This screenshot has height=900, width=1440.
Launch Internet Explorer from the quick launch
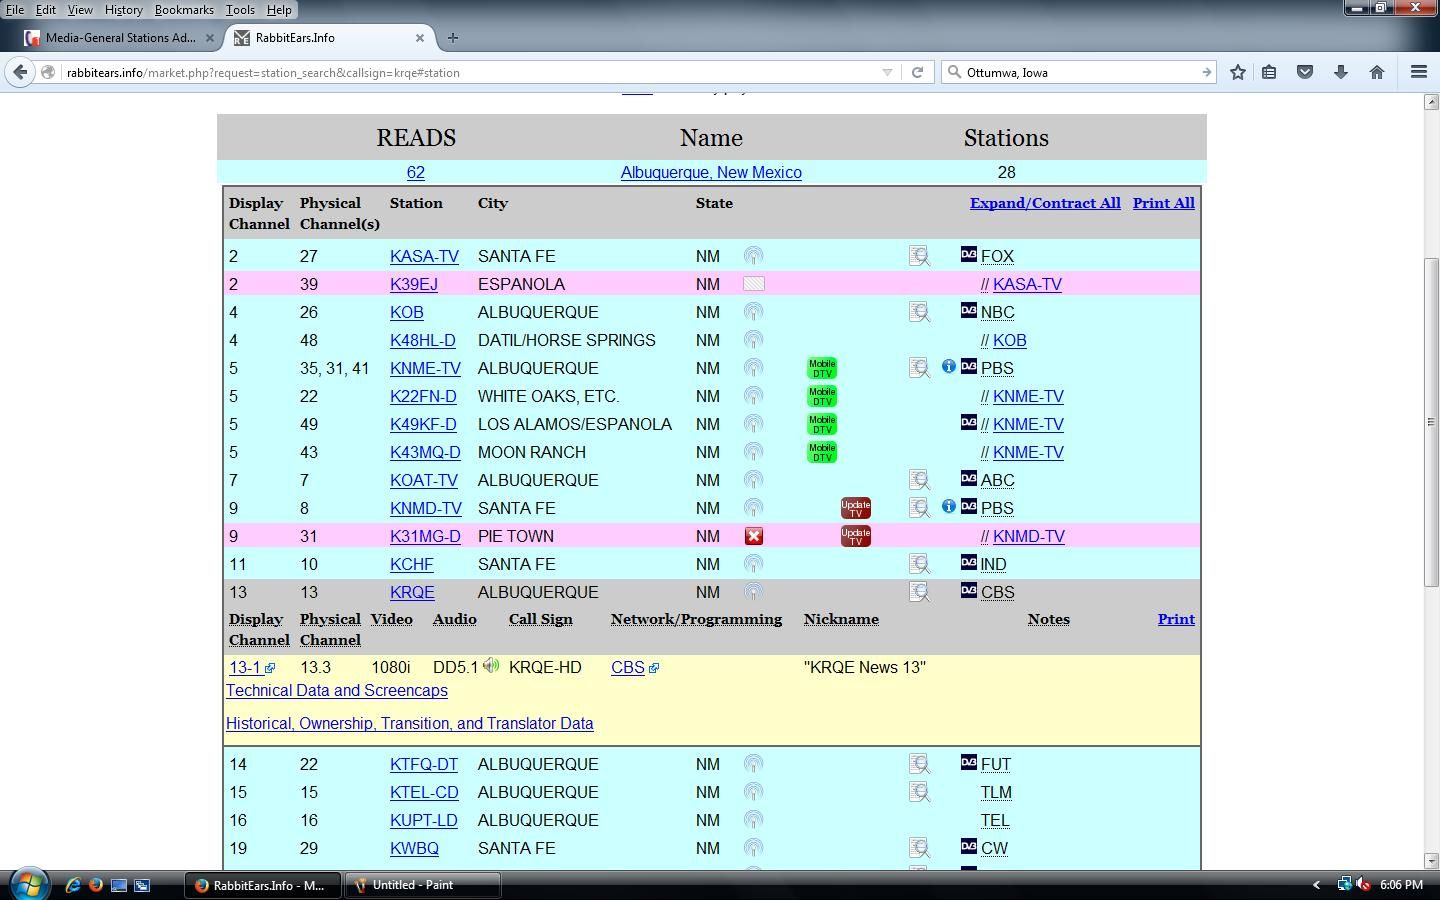(x=73, y=885)
